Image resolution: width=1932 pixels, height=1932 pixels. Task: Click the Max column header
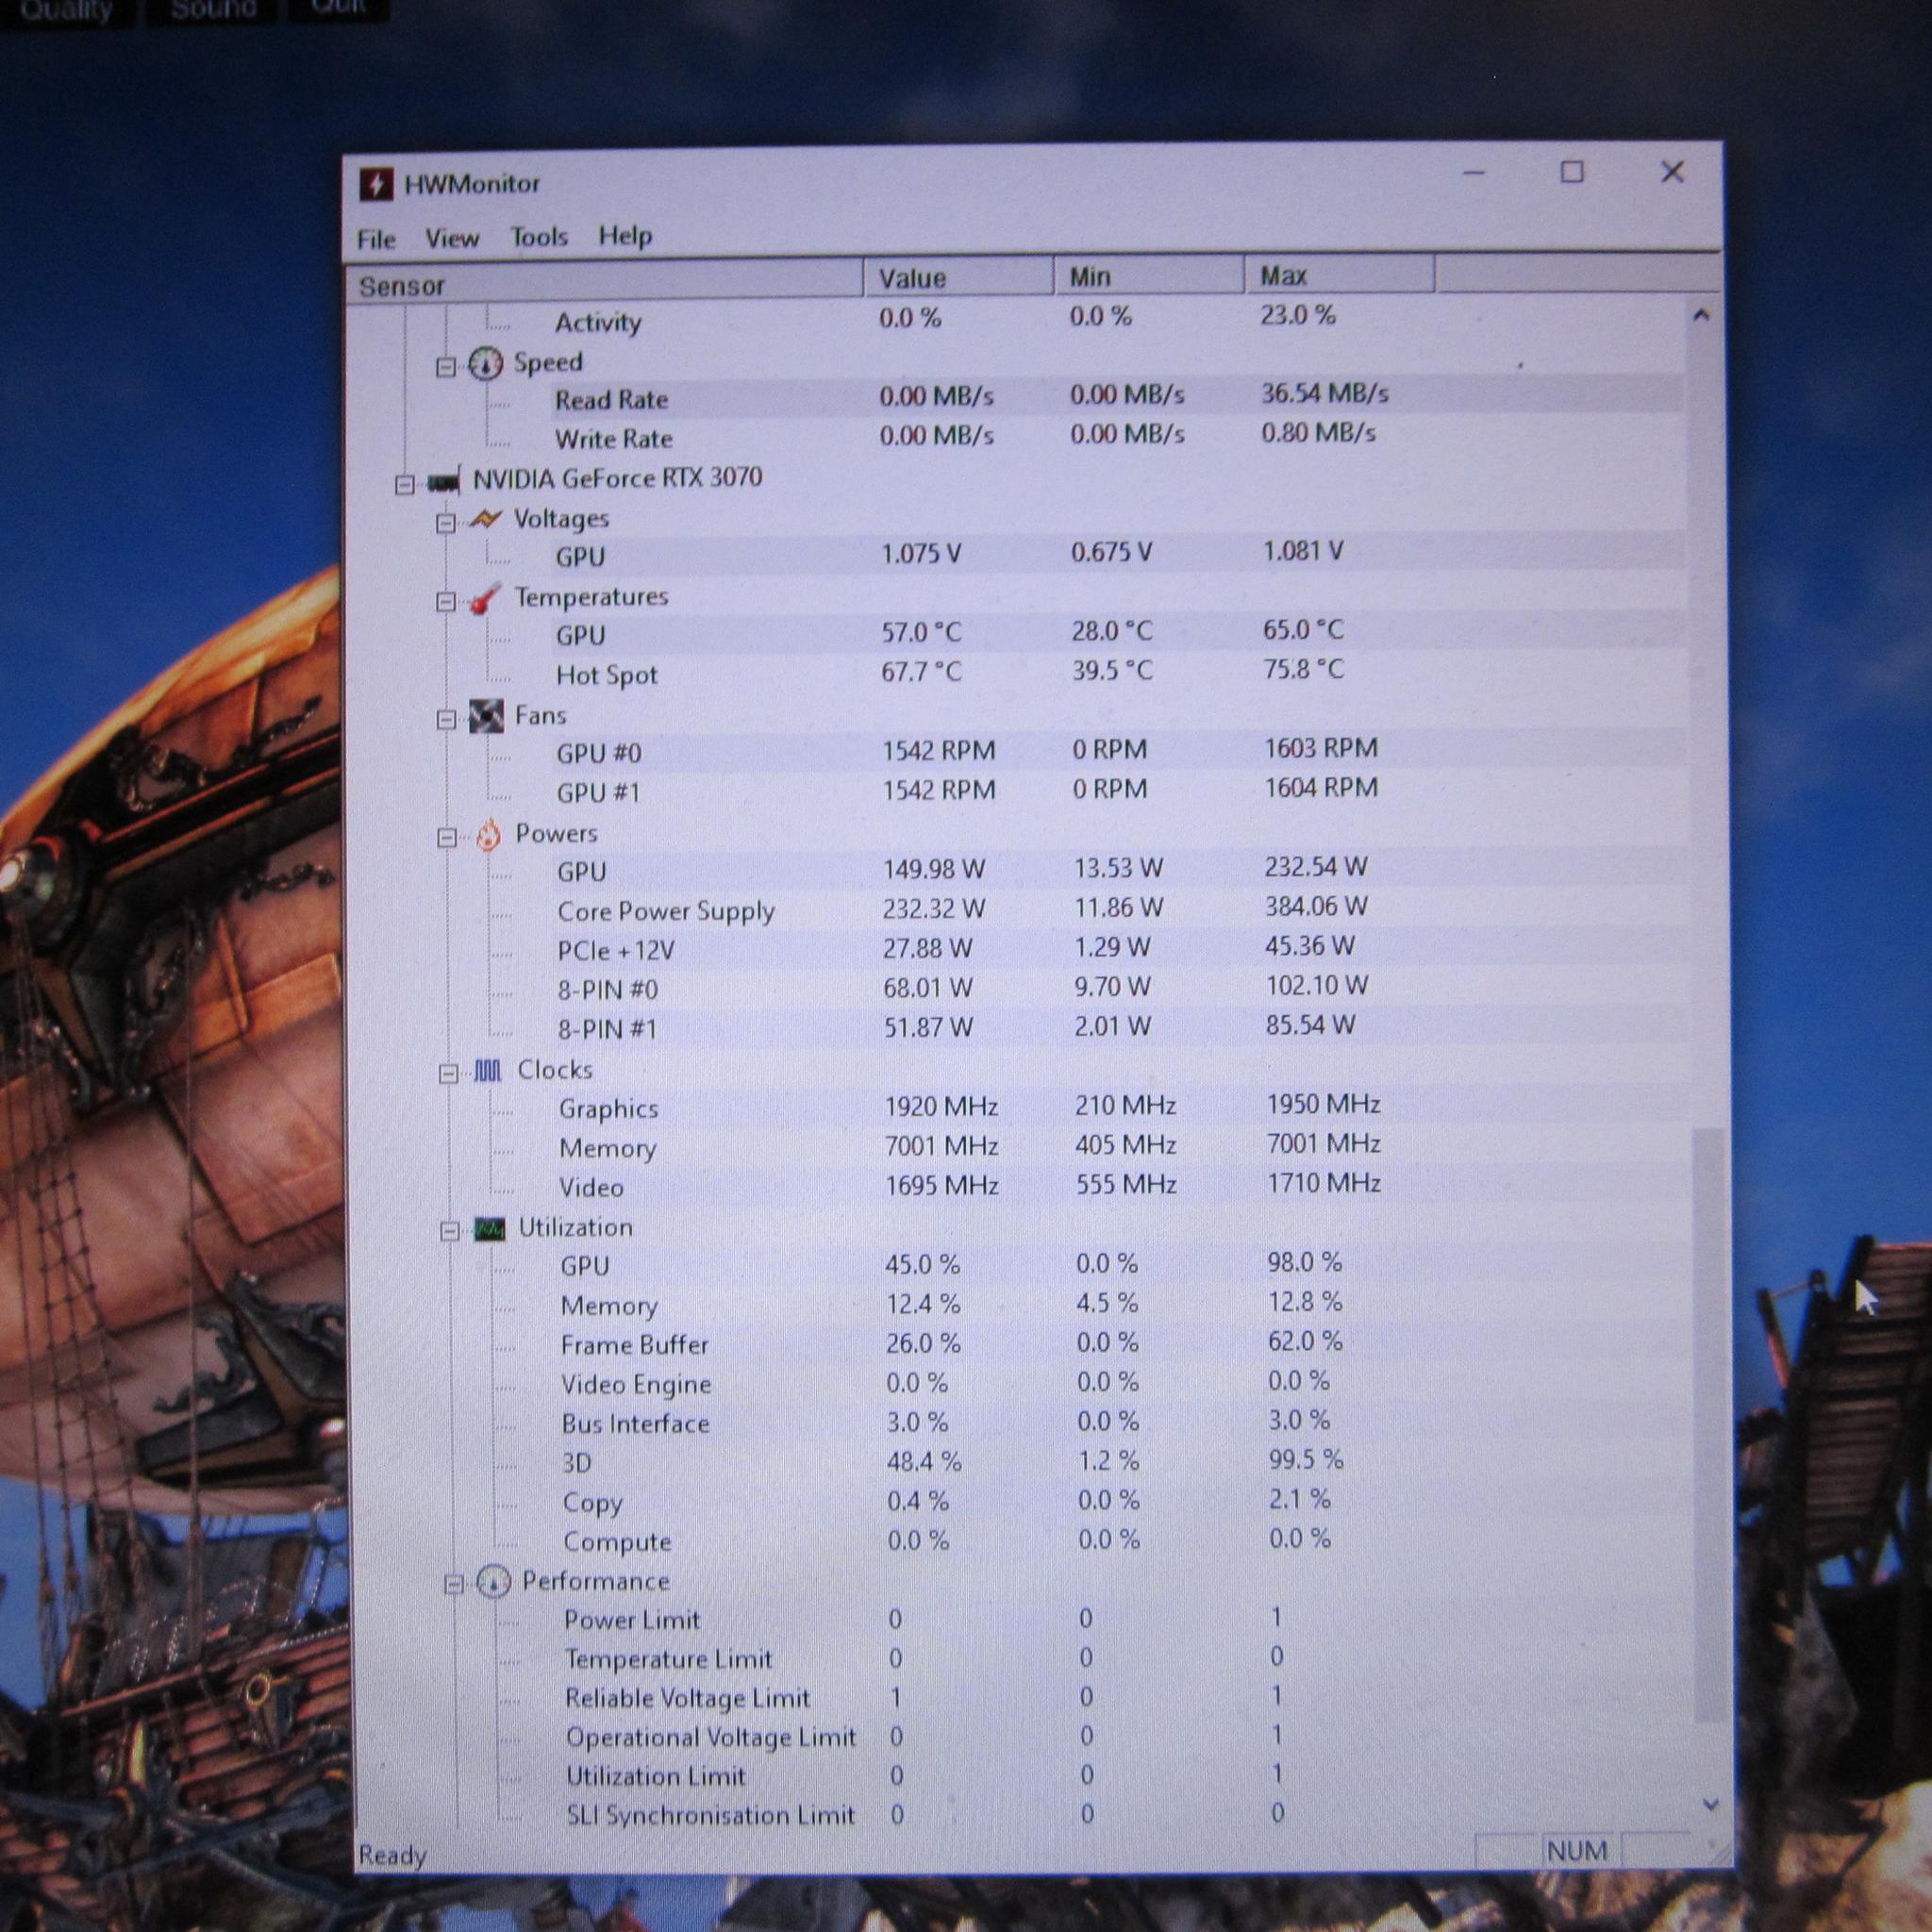pos(1340,274)
